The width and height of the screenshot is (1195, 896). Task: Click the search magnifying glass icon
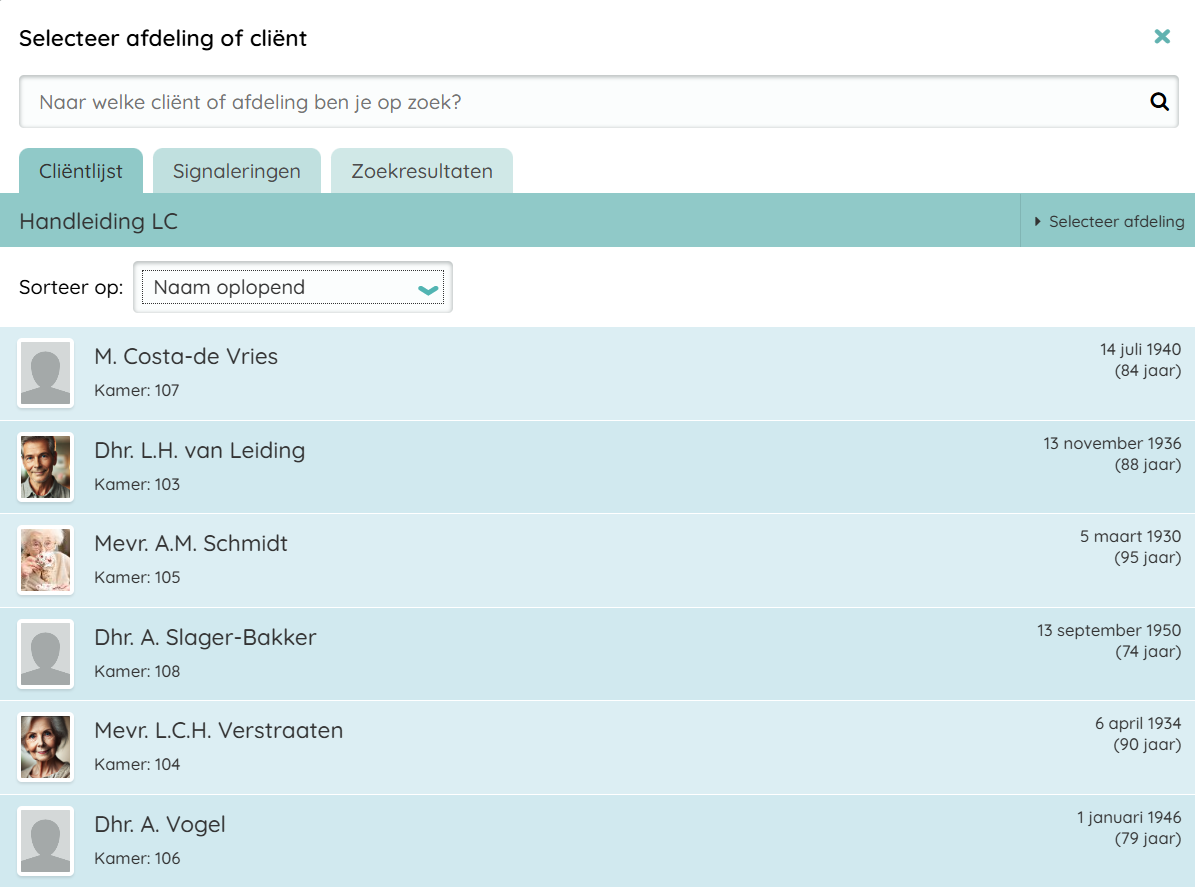[1159, 102]
